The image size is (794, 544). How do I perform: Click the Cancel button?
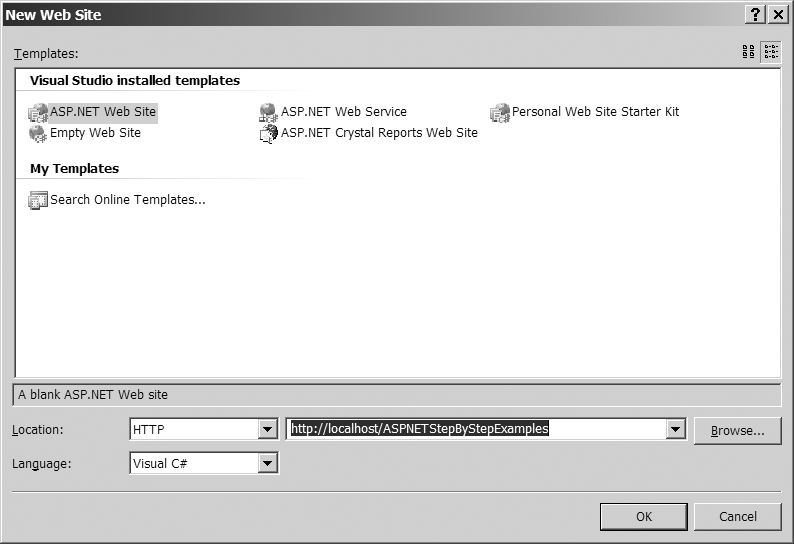click(737, 517)
